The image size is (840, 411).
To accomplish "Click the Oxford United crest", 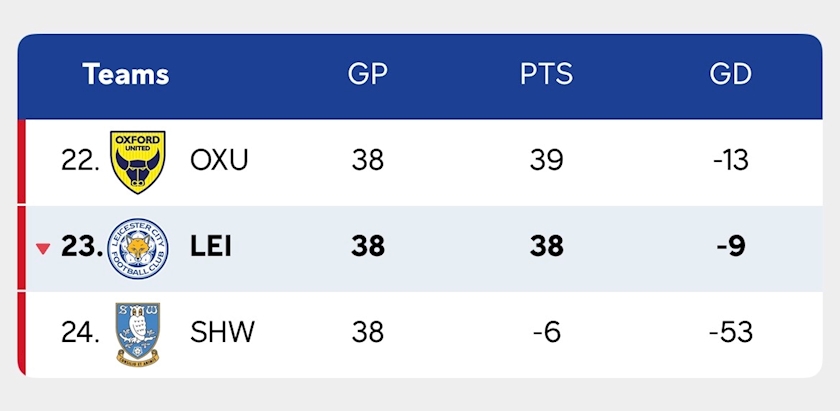I will 138,162.
